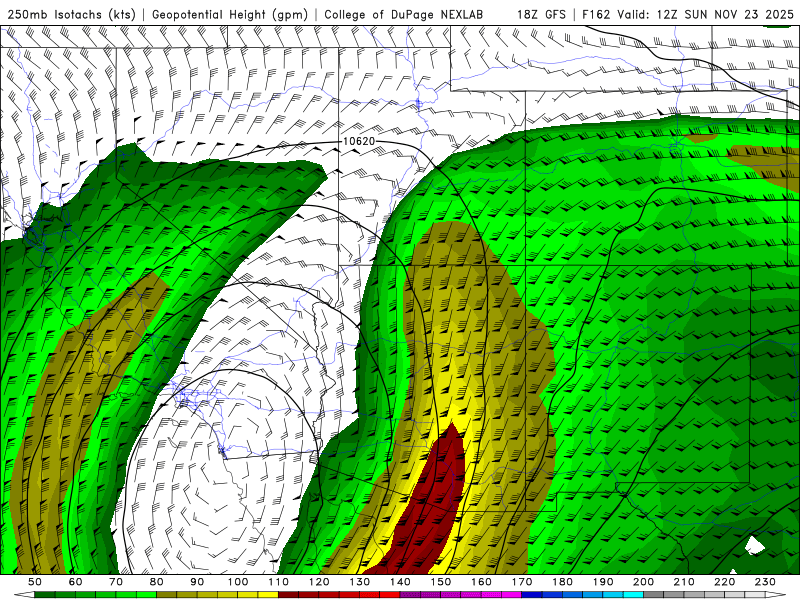The width and height of the screenshot is (800, 600).
Task: Click the 140 value on the color scale
Action: [x=400, y=582]
